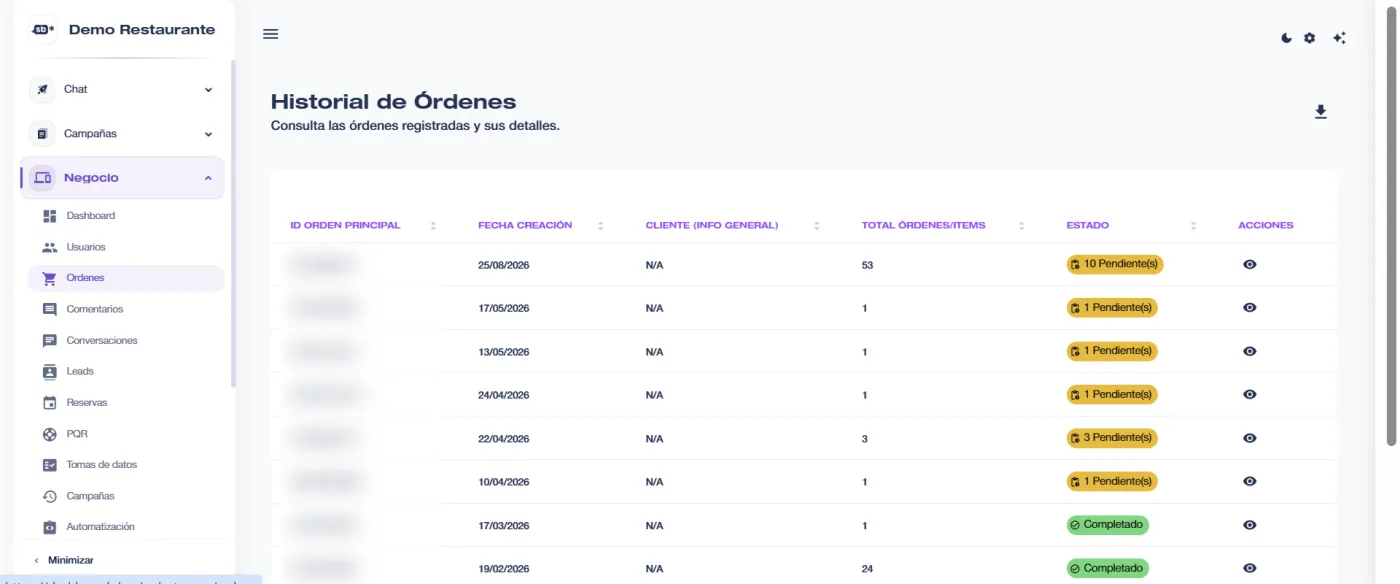The image size is (1400, 584).
Task: Click the Chat rocket icon
Action: [42, 89]
